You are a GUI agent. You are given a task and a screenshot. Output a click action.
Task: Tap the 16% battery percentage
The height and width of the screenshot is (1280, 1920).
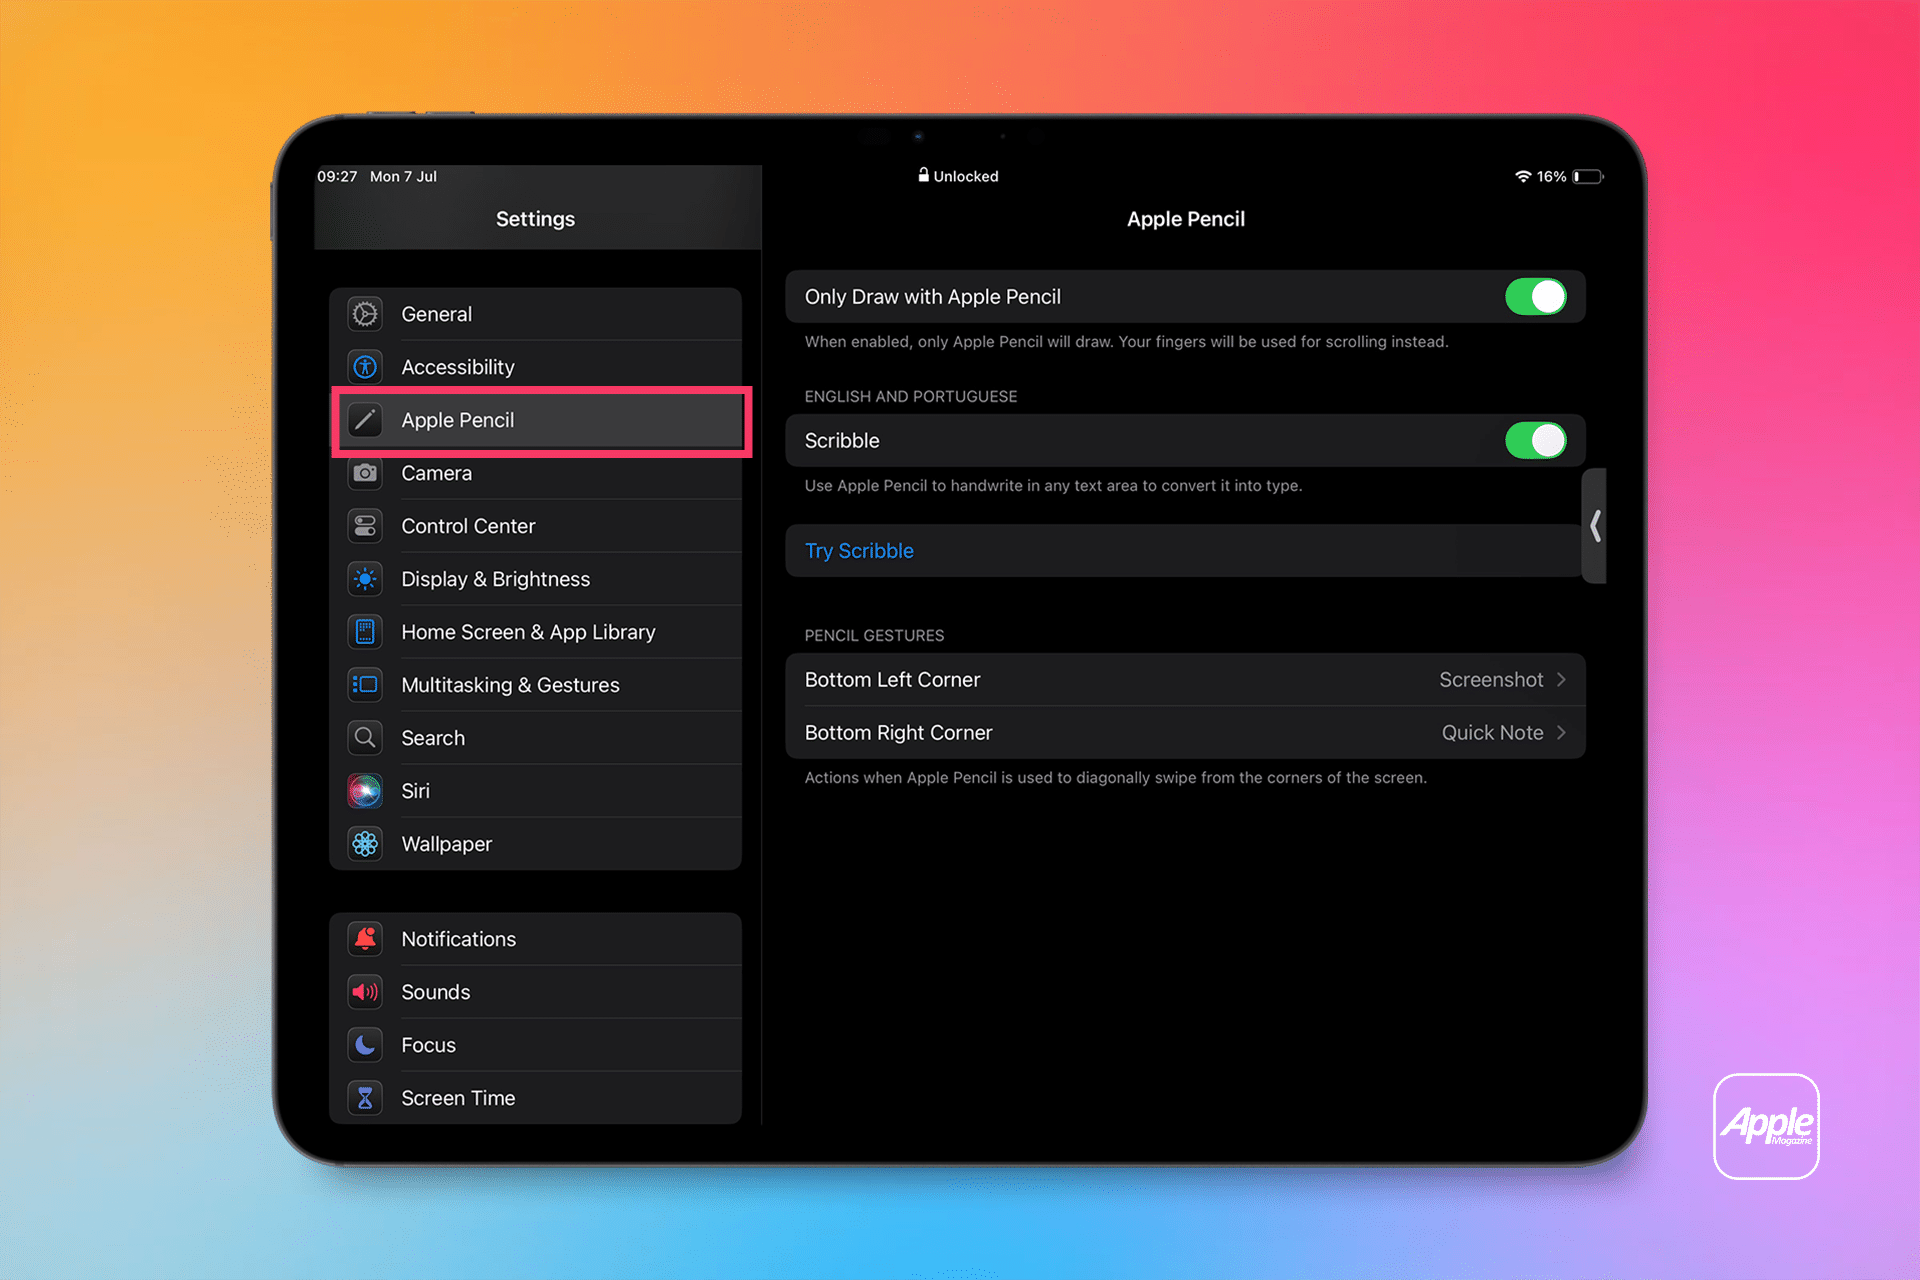click(1551, 176)
